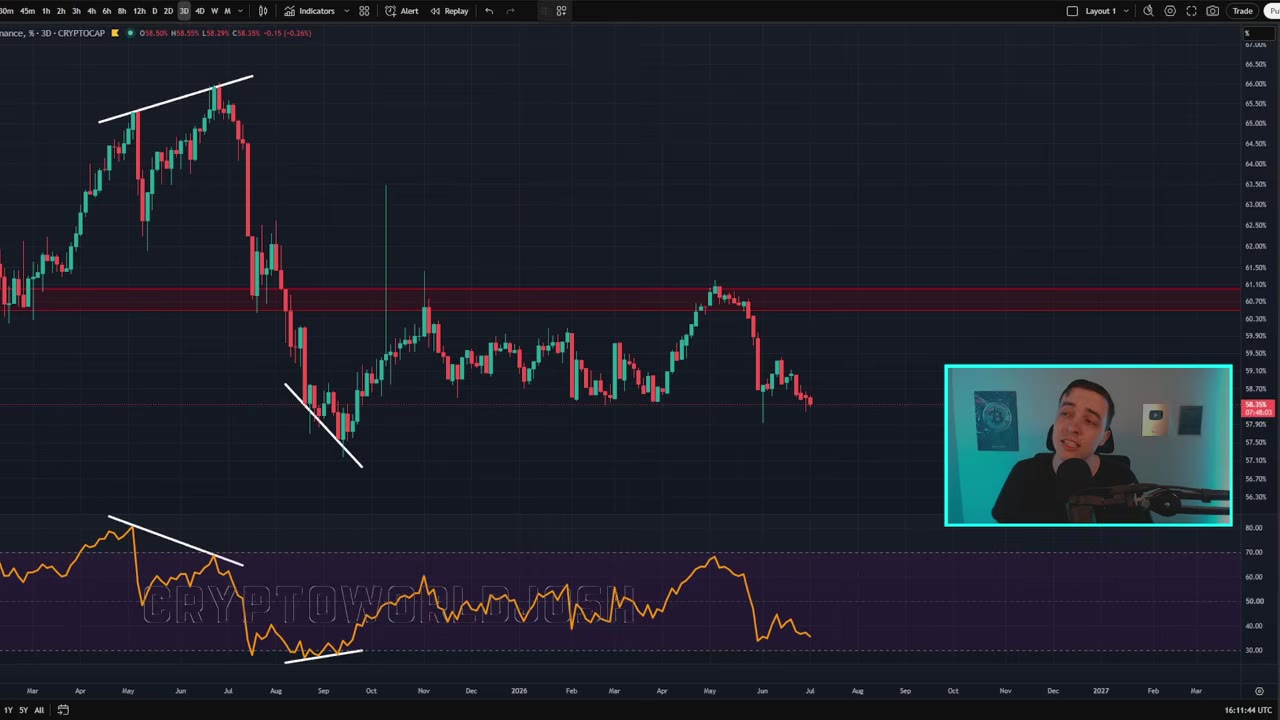Enter fullscreen mode
This screenshot has width=1280, height=720.
(1191, 11)
